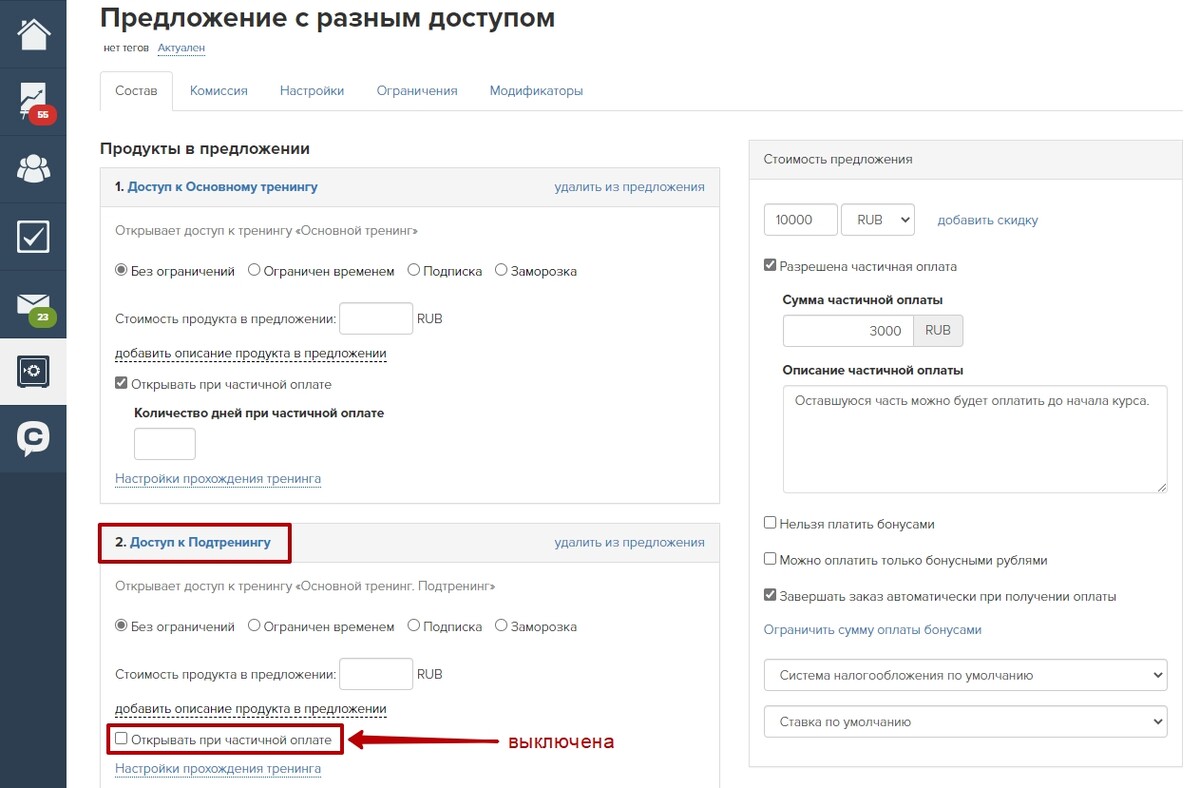
Task: Select Ограничен временем for the Подтренинг product
Action: point(254,626)
